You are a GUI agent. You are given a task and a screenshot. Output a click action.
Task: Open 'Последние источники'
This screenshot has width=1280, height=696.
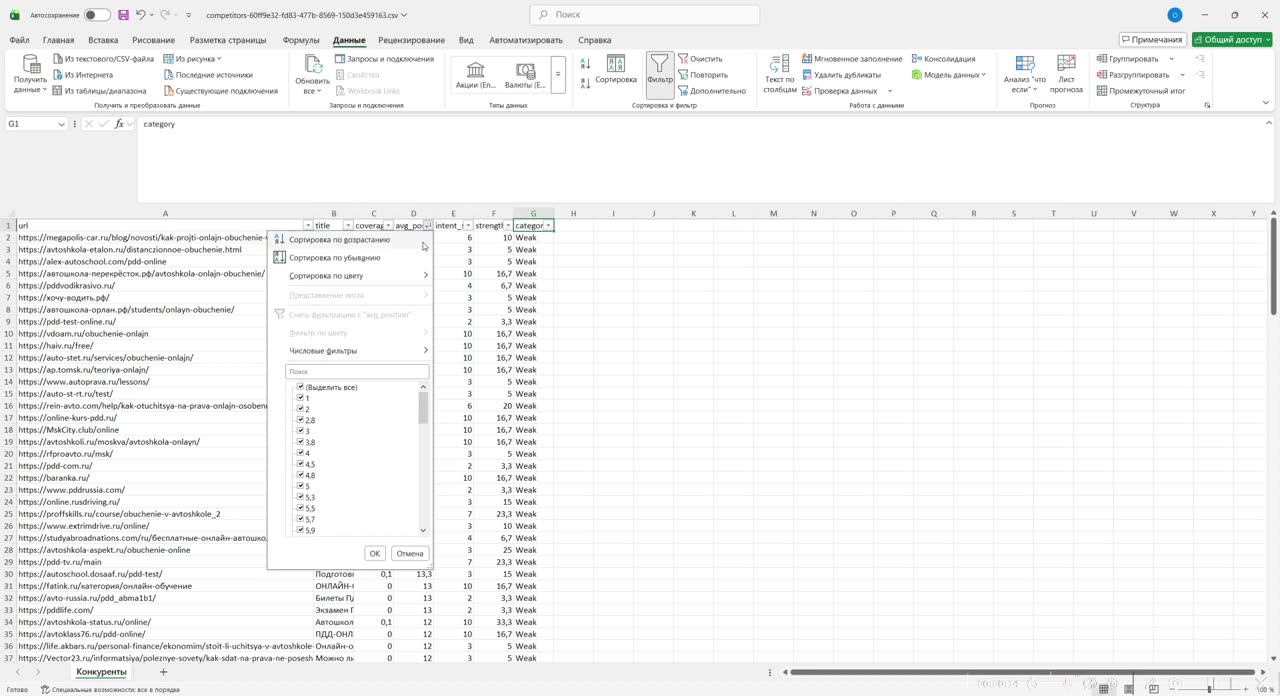click(x=207, y=75)
